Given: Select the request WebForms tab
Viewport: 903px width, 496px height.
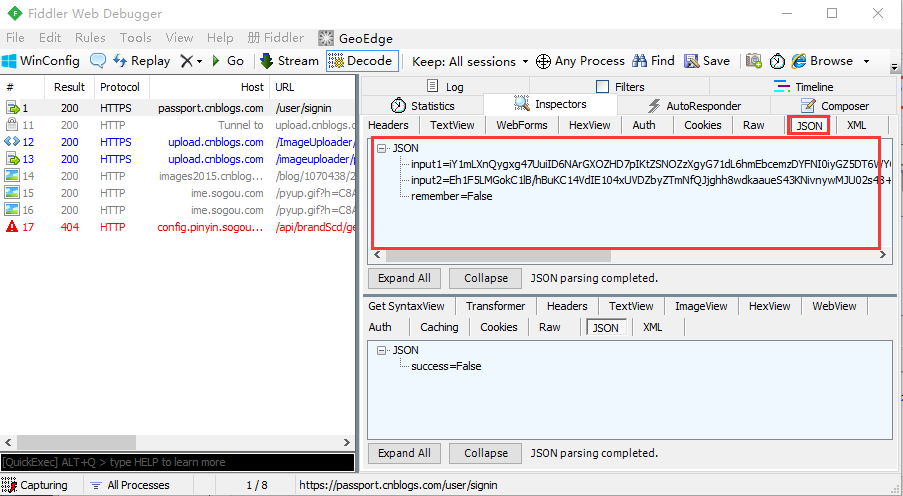Looking at the screenshot, I should coord(522,125).
